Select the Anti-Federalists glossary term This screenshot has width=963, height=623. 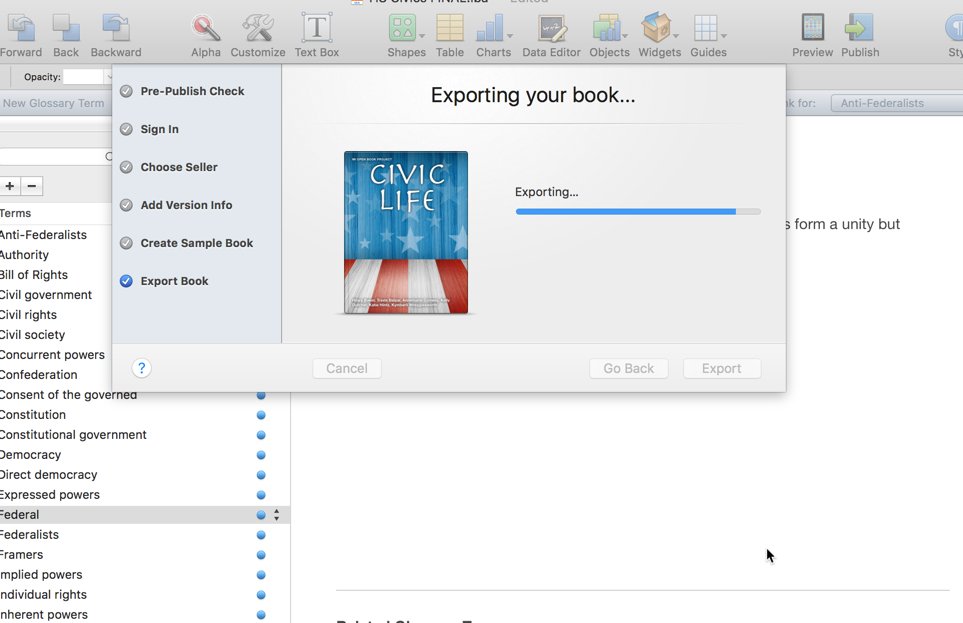point(43,235)
